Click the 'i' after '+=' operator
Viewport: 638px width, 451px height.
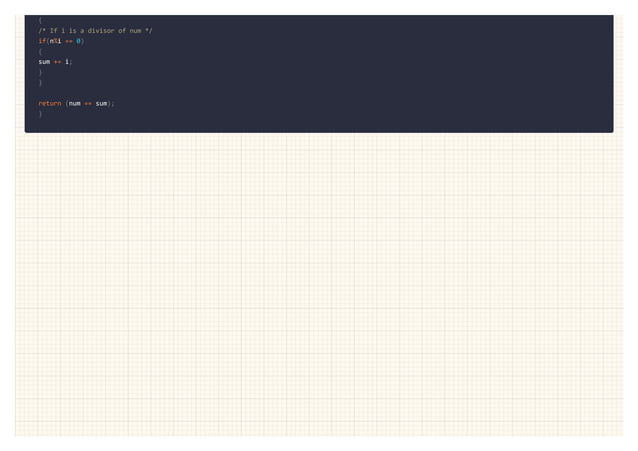tap(67, 62)
